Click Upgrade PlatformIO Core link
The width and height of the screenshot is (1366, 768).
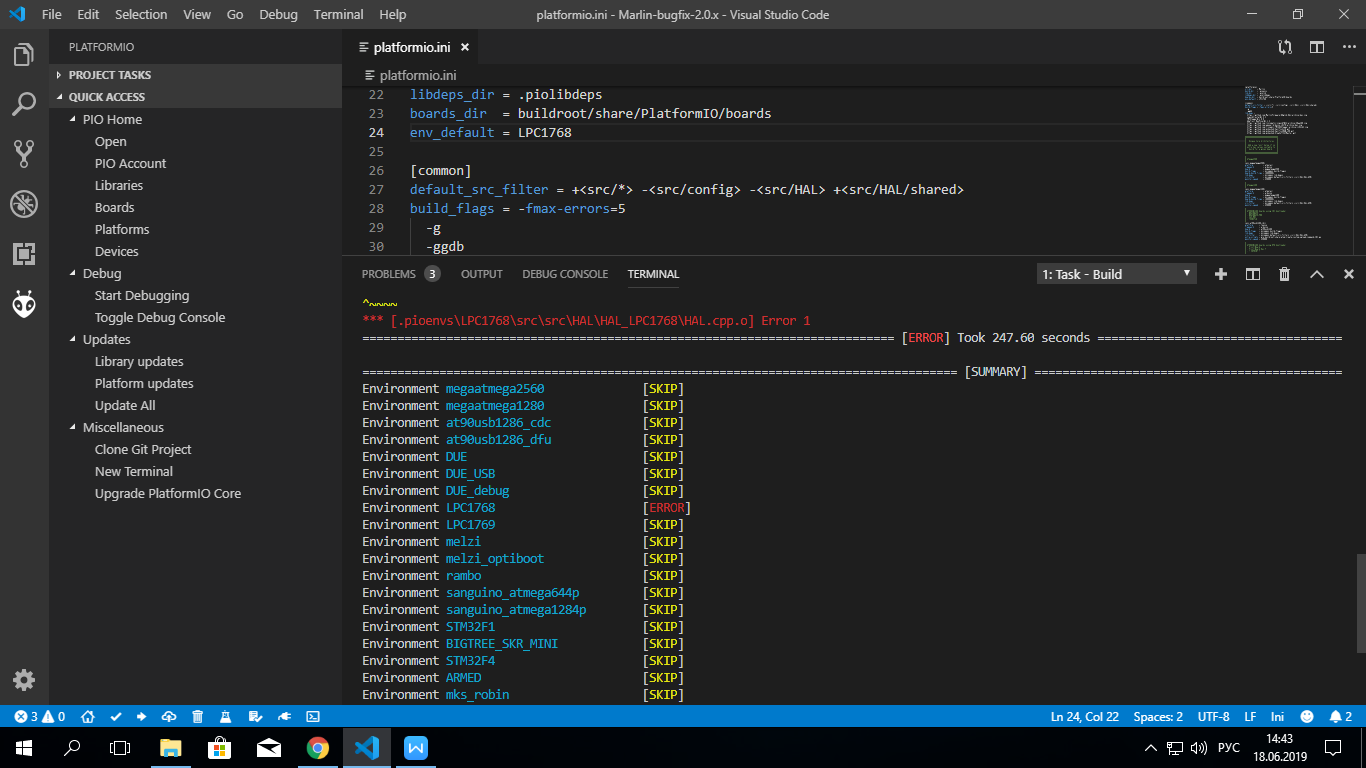coord(168,493)
